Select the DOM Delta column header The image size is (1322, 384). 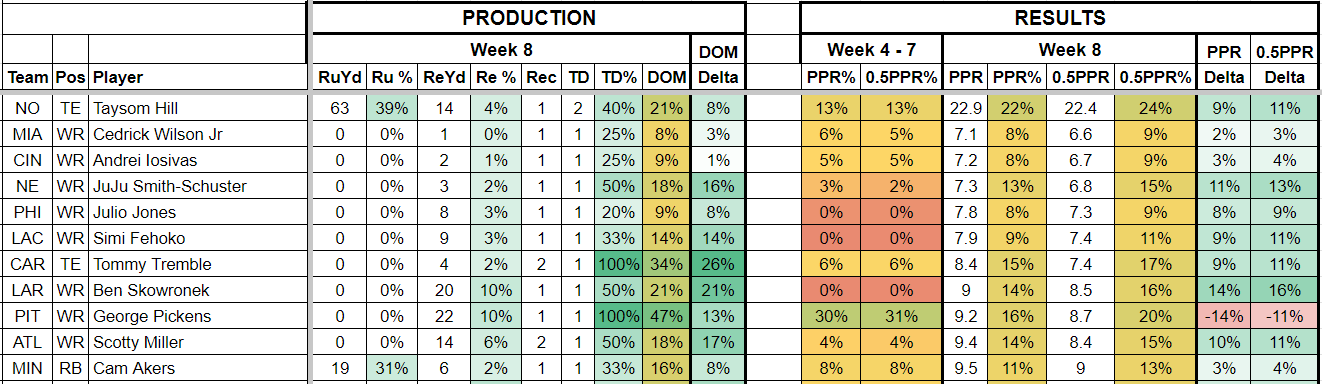coord(717,63)
